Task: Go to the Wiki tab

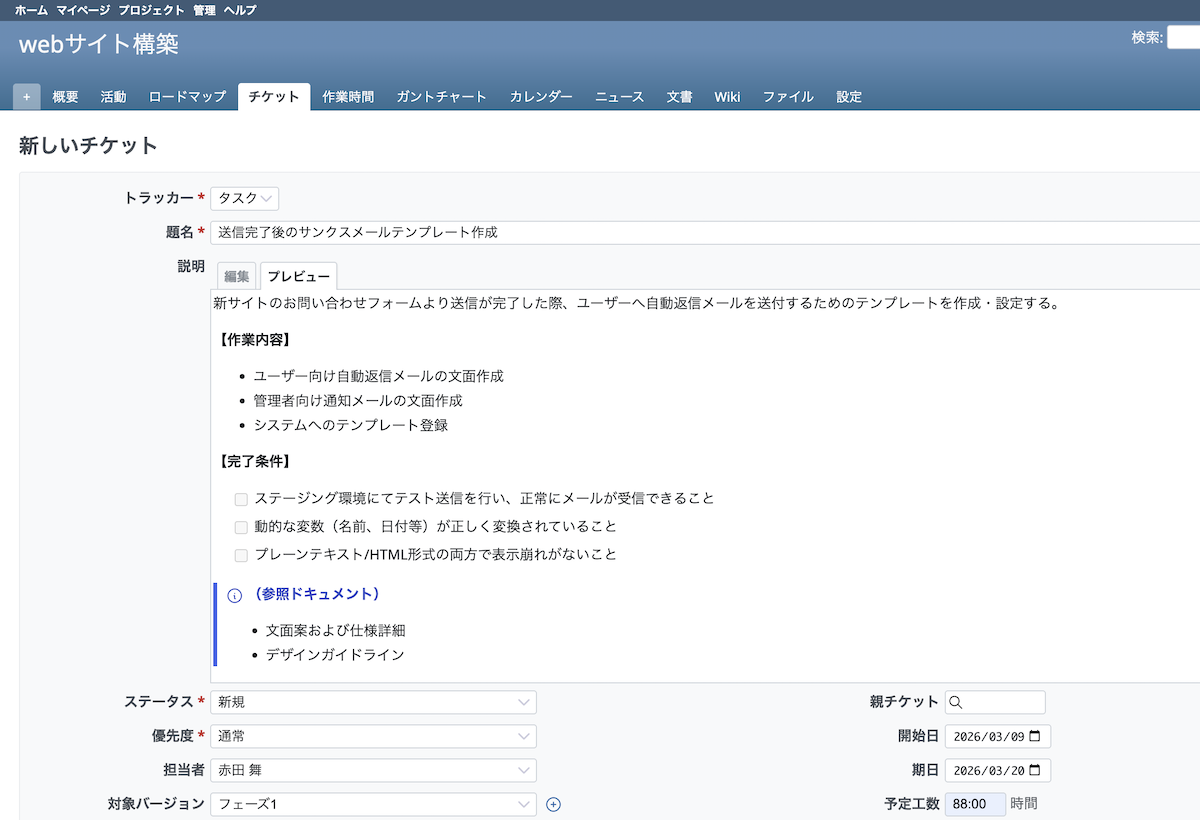Action: [x=727, y=97]
